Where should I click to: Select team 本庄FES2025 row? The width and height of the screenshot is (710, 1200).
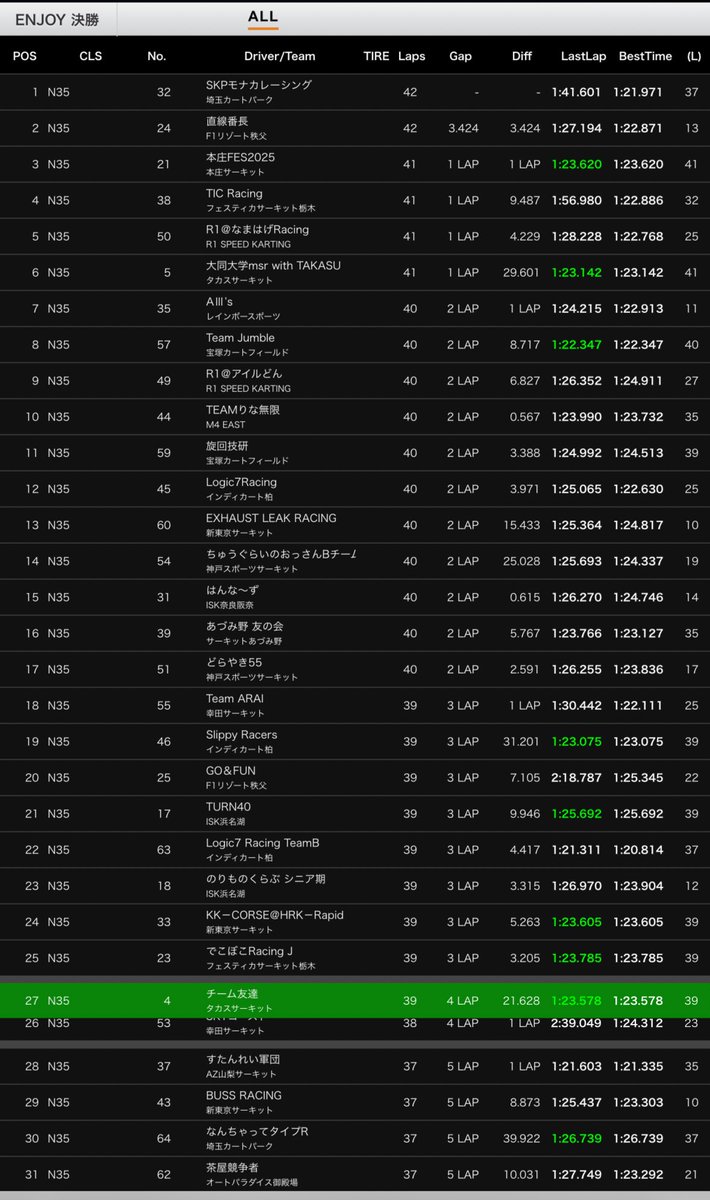pyautogui.click(x=355, y=164)
